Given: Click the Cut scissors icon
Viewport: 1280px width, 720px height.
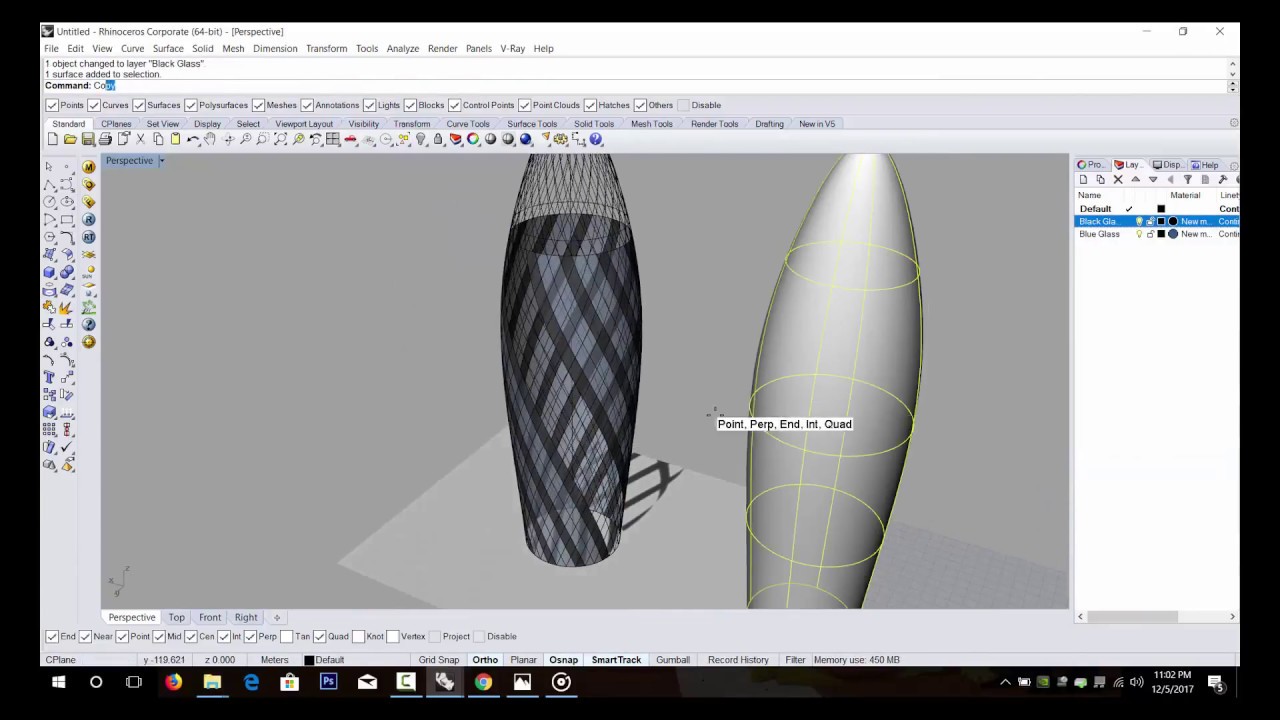Looking at the screenshot, I should pos(141,140).
